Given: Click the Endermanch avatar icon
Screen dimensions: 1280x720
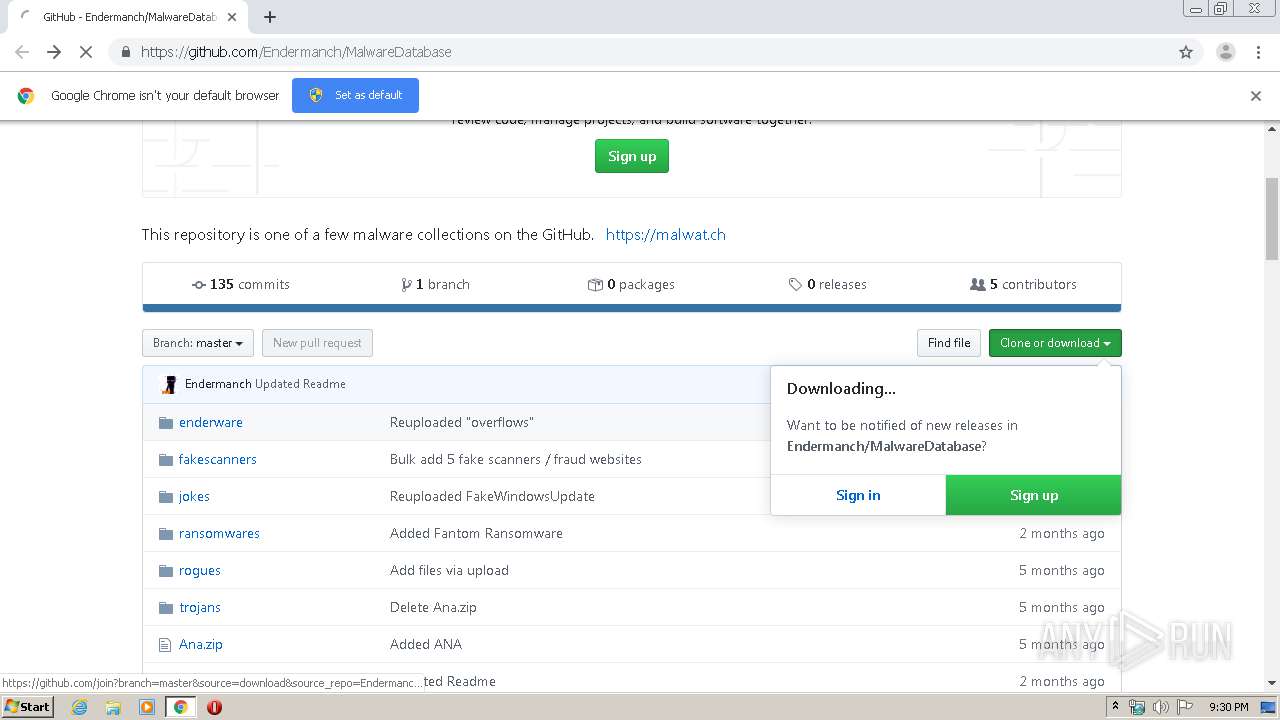Looking at the screenshot, I should pos(170,384).
